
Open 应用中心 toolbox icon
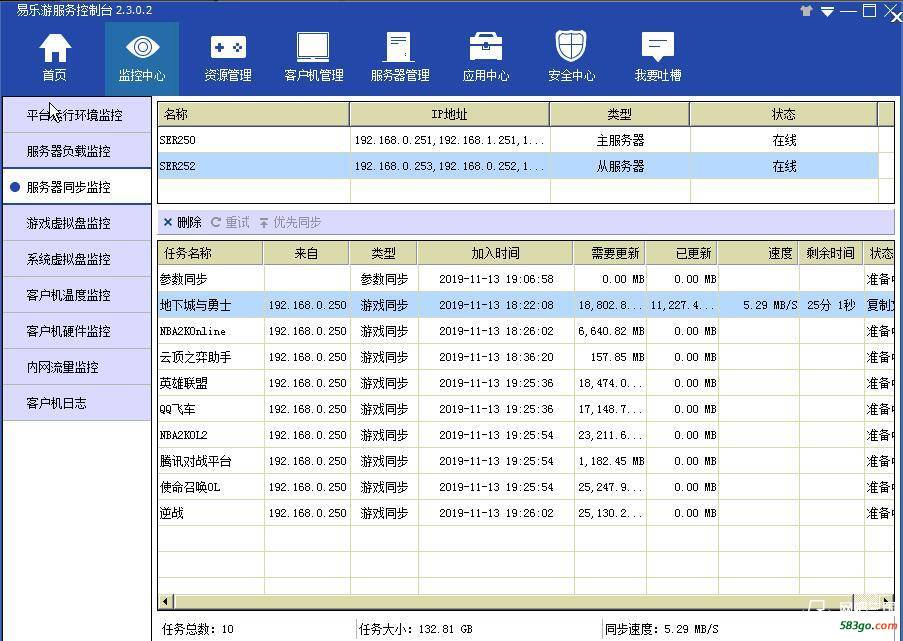pos(485,58)
